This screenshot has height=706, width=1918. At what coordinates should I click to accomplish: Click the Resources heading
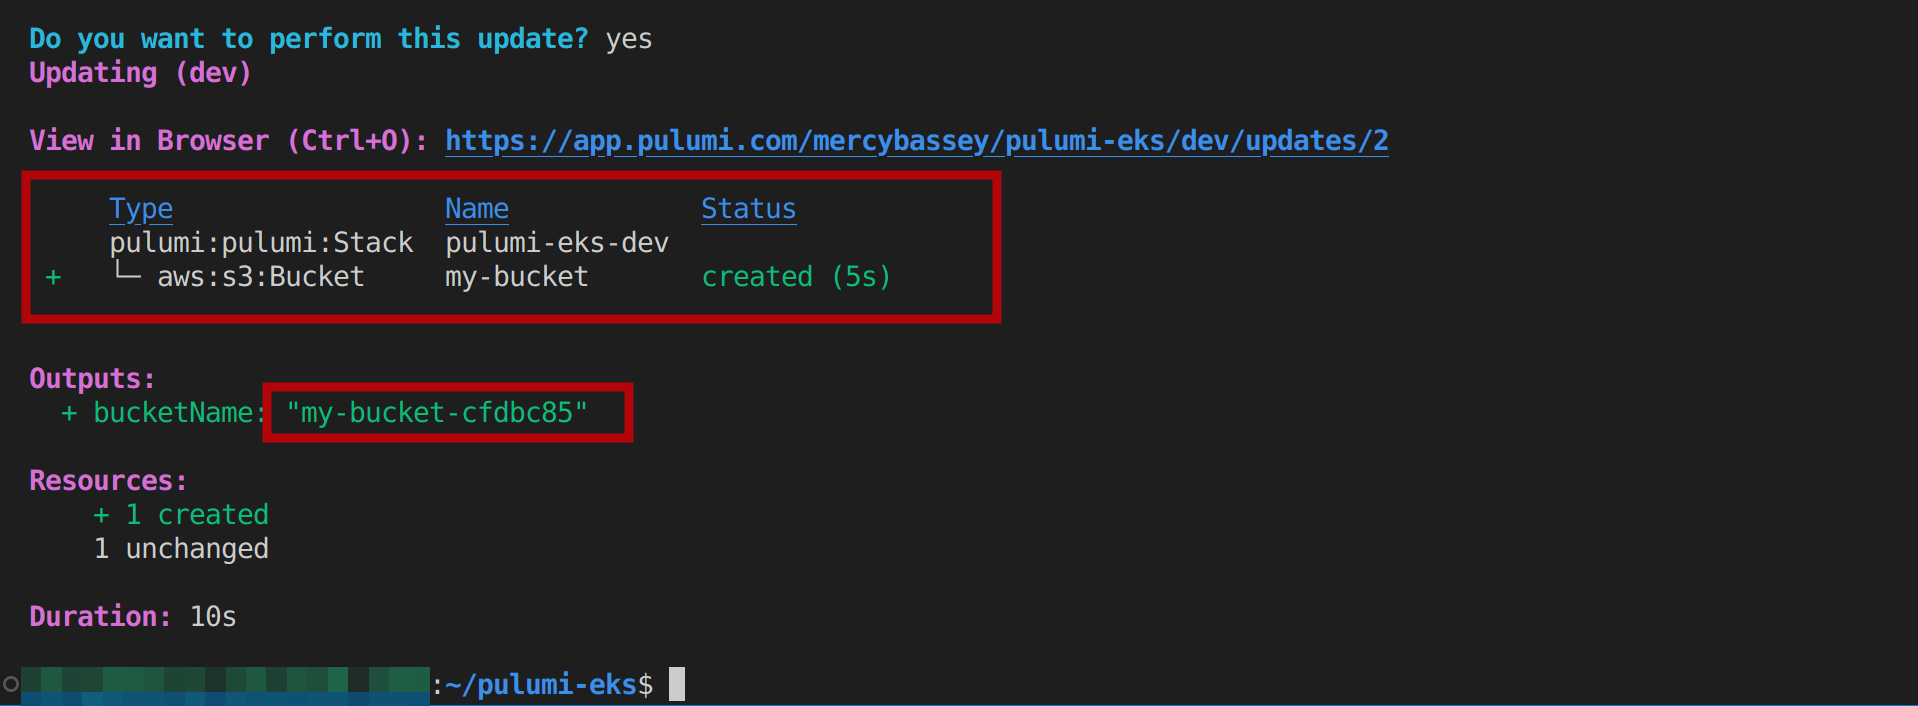108,481
